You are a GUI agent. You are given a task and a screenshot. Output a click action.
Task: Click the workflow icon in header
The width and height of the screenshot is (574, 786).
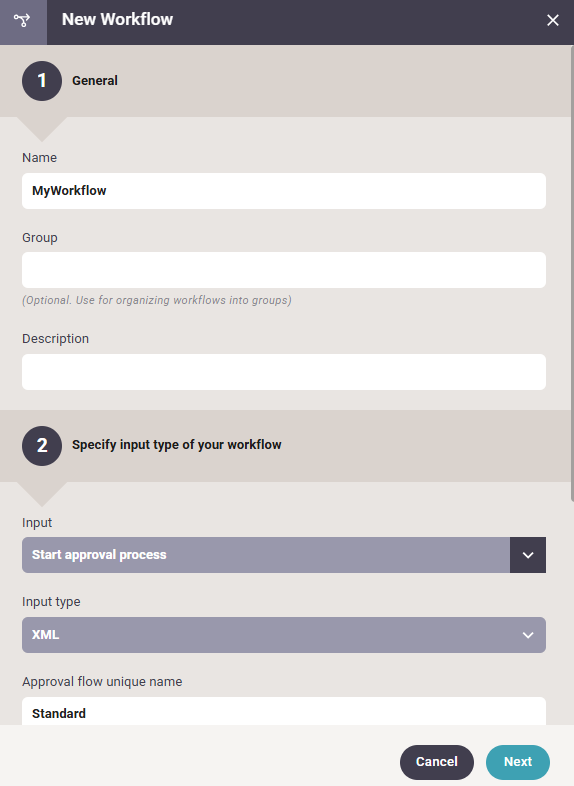(x=23, y=21)
